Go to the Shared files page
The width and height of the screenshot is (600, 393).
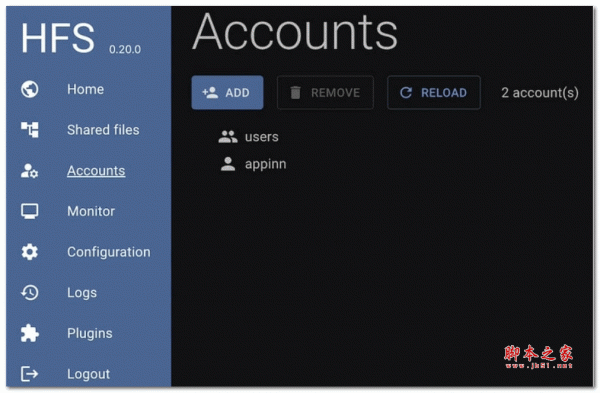pyautogui.click(x=103, y=130)
